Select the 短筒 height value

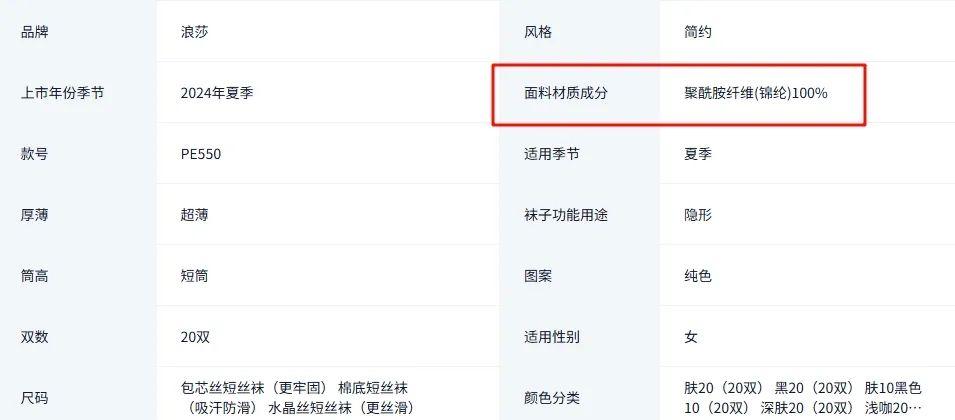[195, 276]
